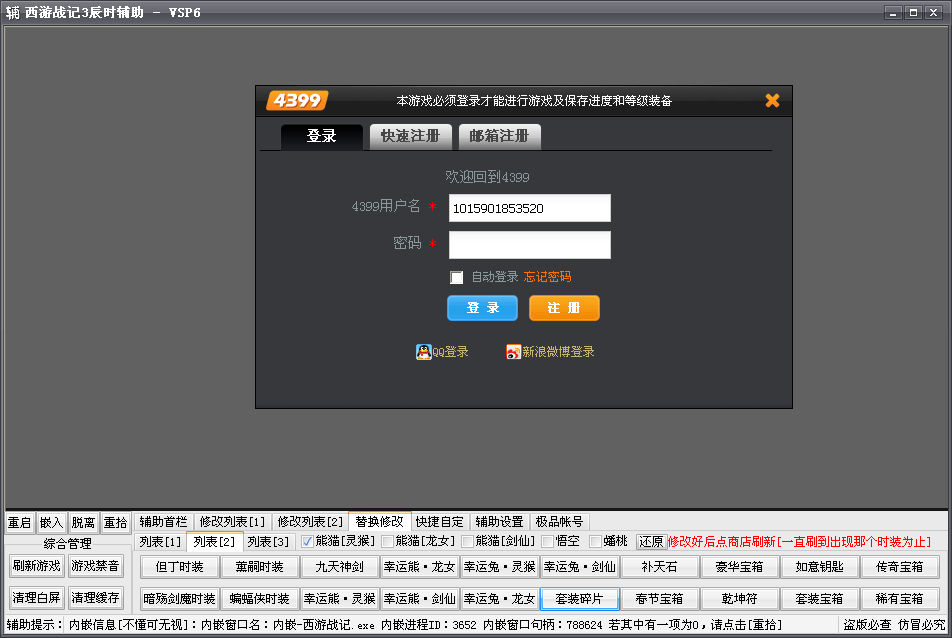
Task: Check the 熊猫[龙女] checkbox
Action: tap(387, 541)
